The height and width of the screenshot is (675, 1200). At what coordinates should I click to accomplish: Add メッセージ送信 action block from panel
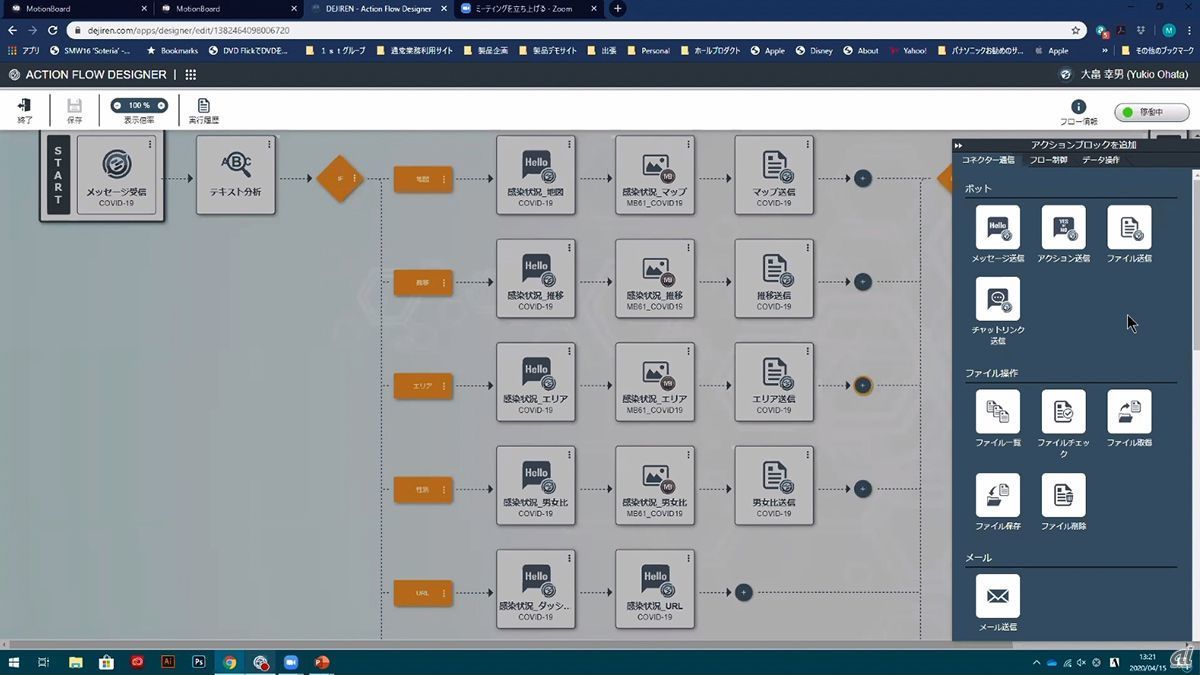(x=998, y=227)
